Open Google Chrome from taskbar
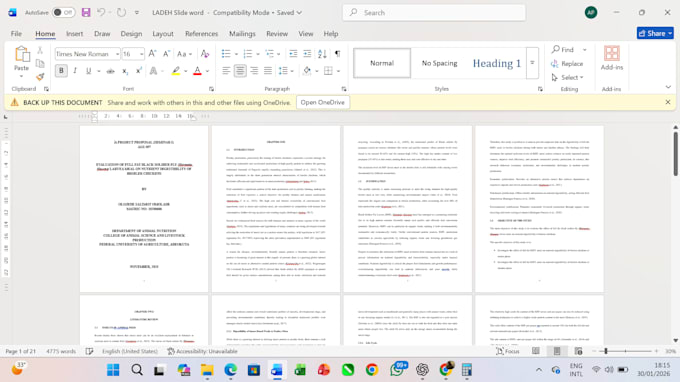 point(372,370)
